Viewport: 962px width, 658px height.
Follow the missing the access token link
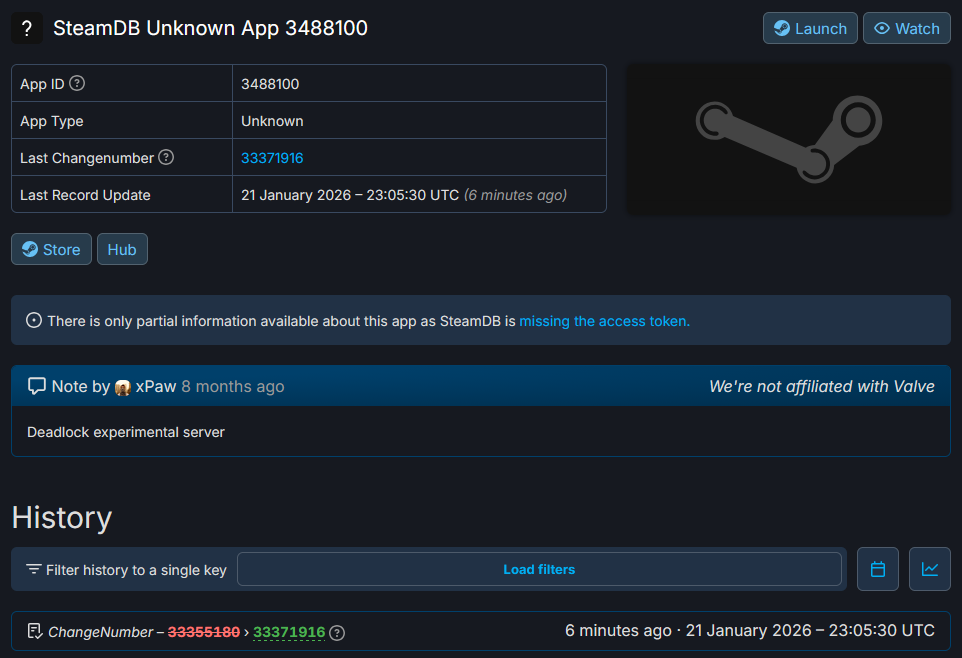point(604,321)
